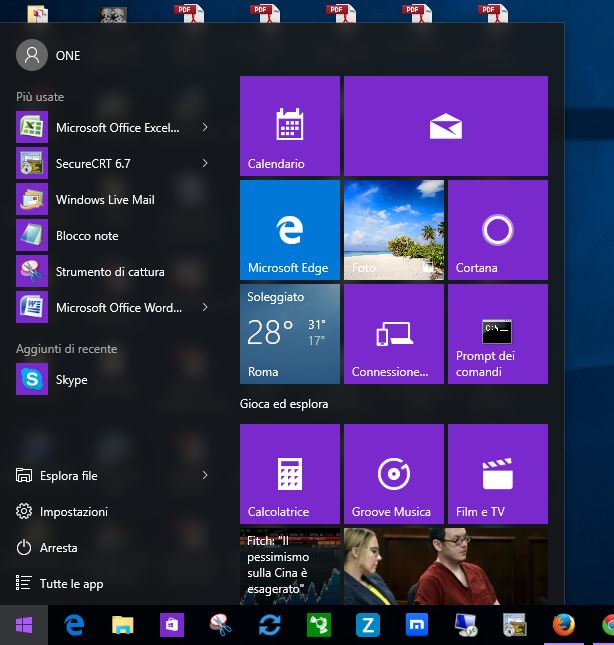Open Prompt dei comandi tile
The width and height of the screenshot is (614, 645).
coord(497,334)
